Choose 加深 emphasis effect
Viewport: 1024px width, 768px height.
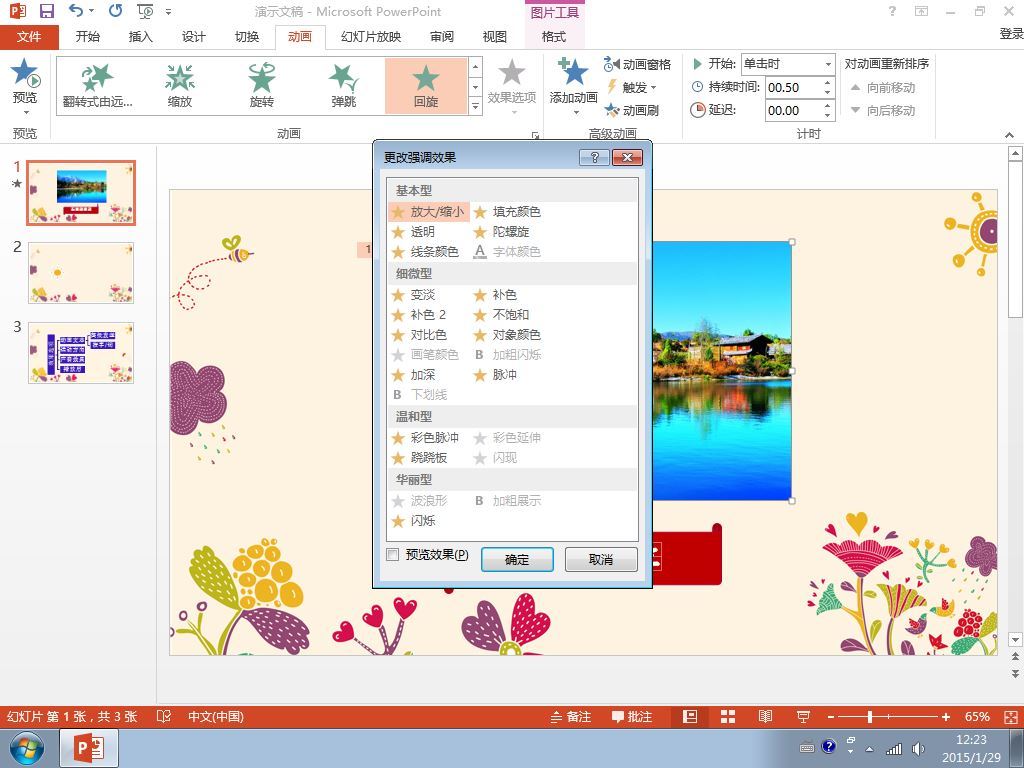[x=413, y=375]
